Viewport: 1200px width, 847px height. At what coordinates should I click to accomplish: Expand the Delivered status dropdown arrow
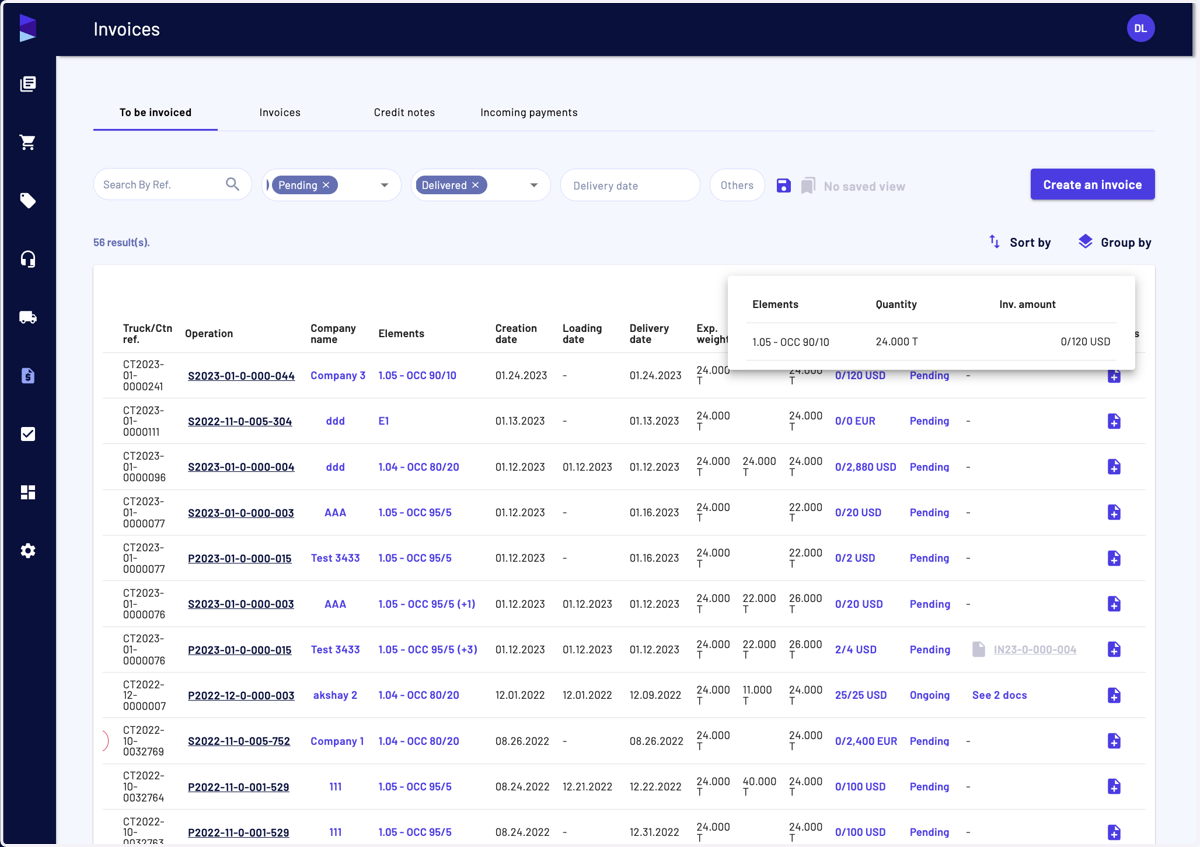534,185
